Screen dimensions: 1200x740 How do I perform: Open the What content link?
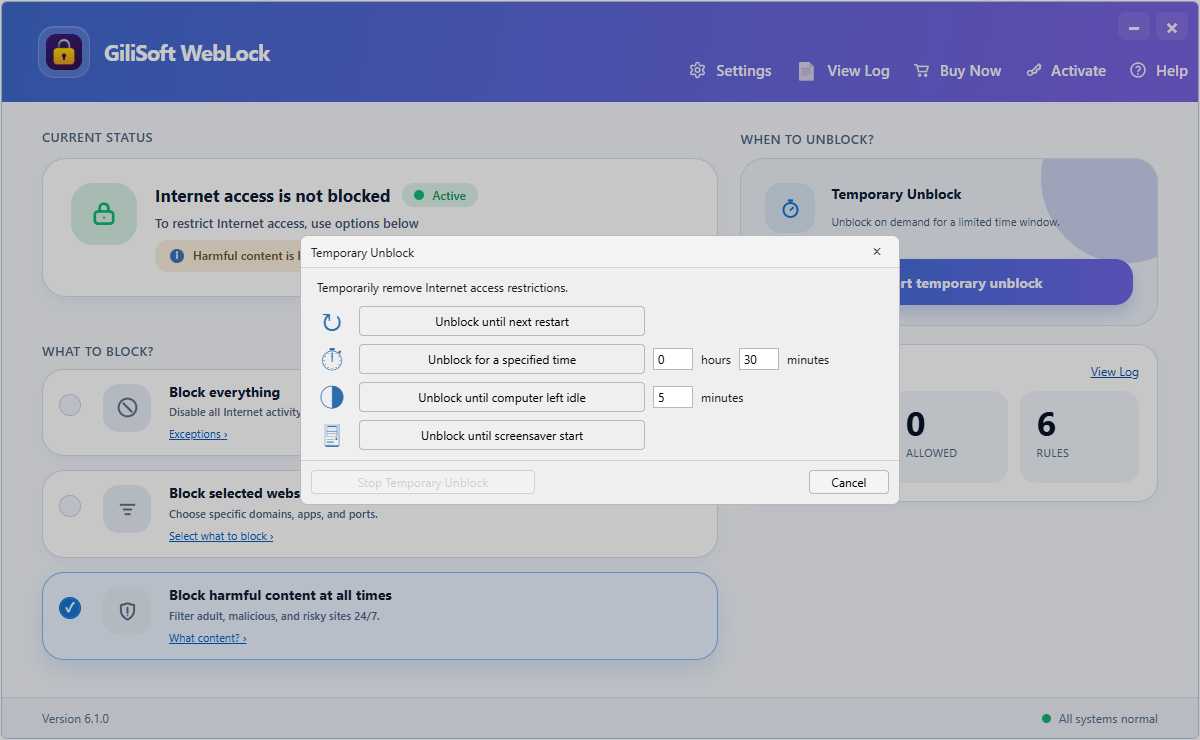208,638
